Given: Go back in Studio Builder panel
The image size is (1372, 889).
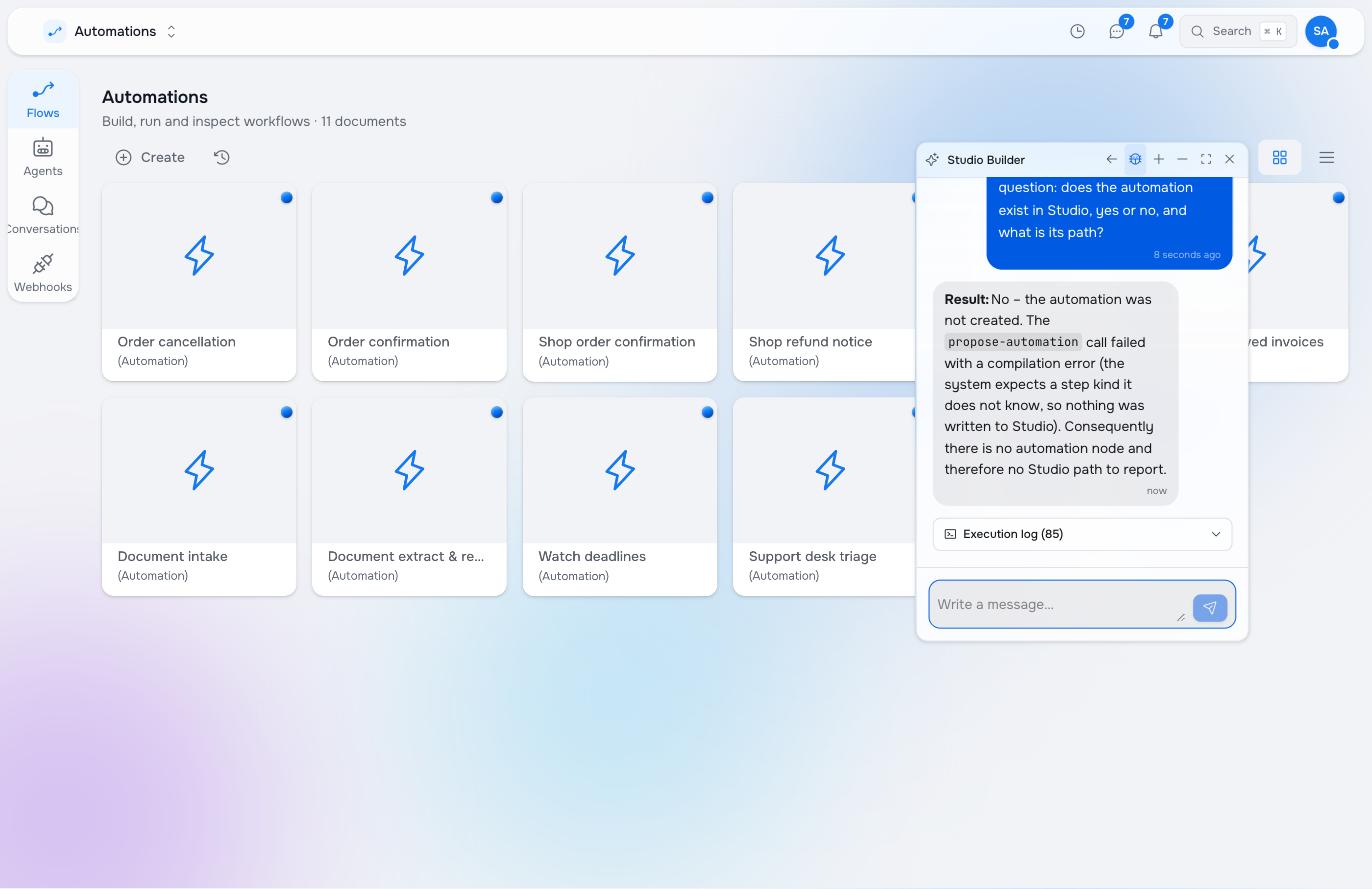Looking at the screenshot, I should (x=1111, y=159).
